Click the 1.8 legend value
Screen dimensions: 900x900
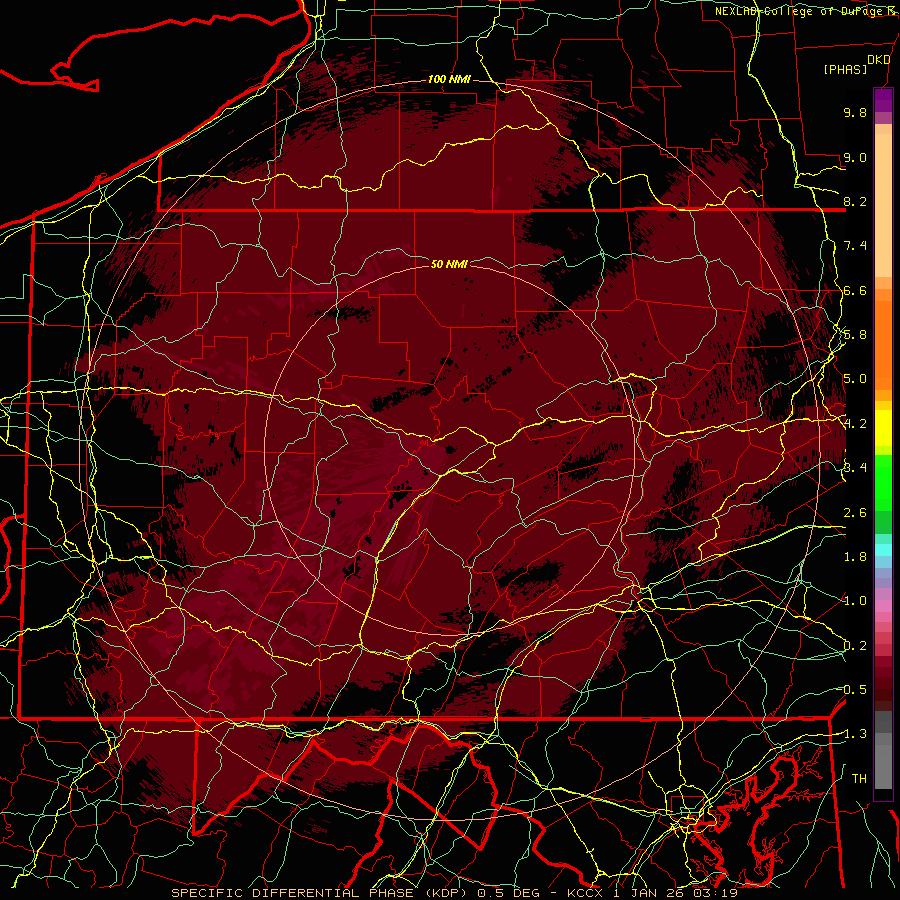tap(855, 557)
